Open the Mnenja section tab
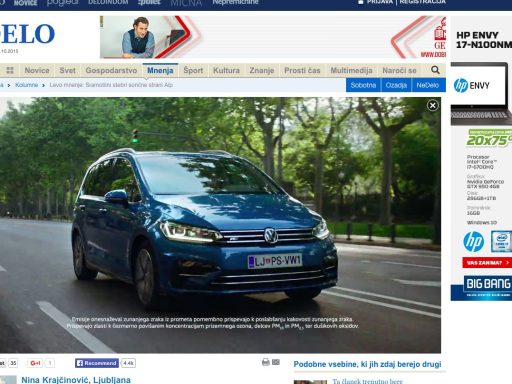The width and height of the screenshot is (512, 384). [160, 70]
